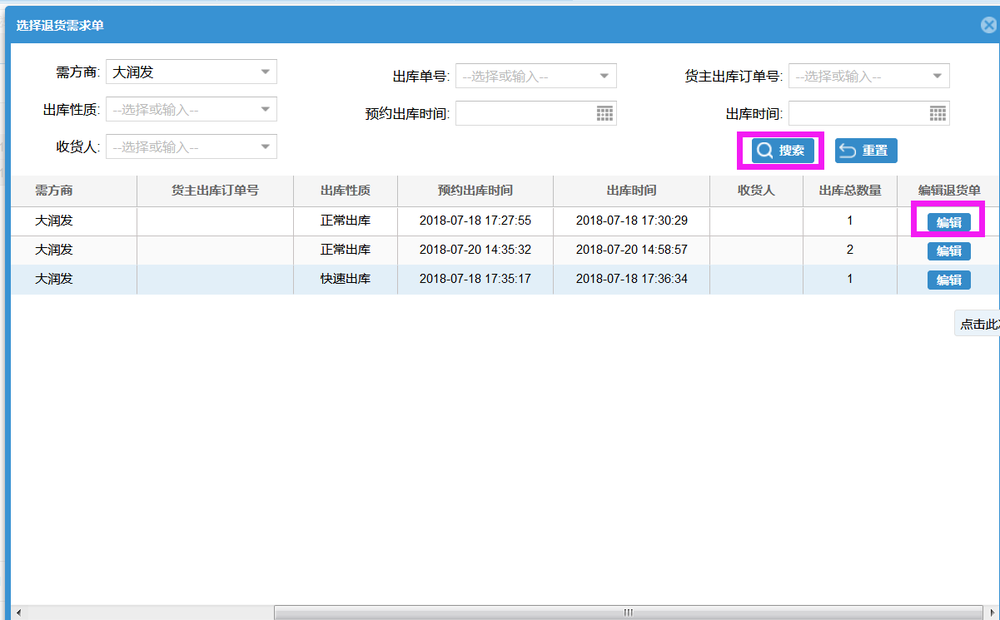Image resolution: width=1000 pixels, height=620 pixels.
Task: Open calendar picker for 预约出库时间
Action: 604,113
